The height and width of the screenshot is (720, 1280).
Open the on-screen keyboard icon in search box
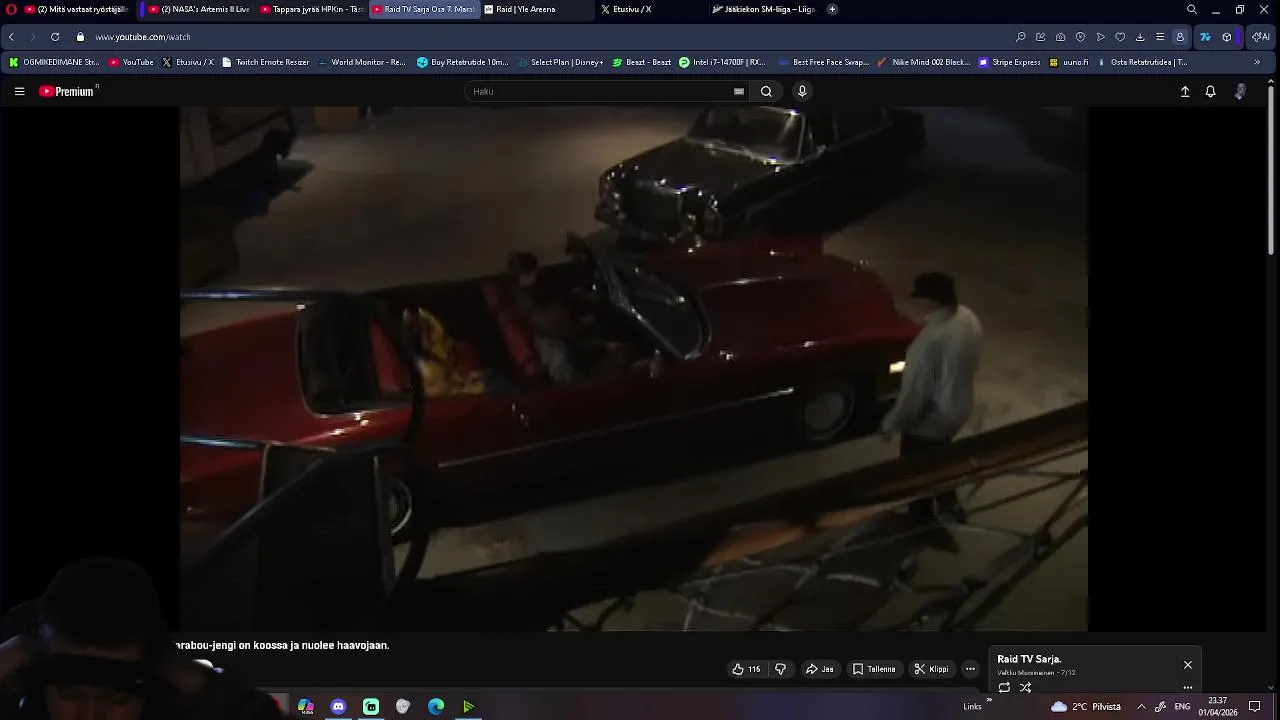click(x=739, y=91)
